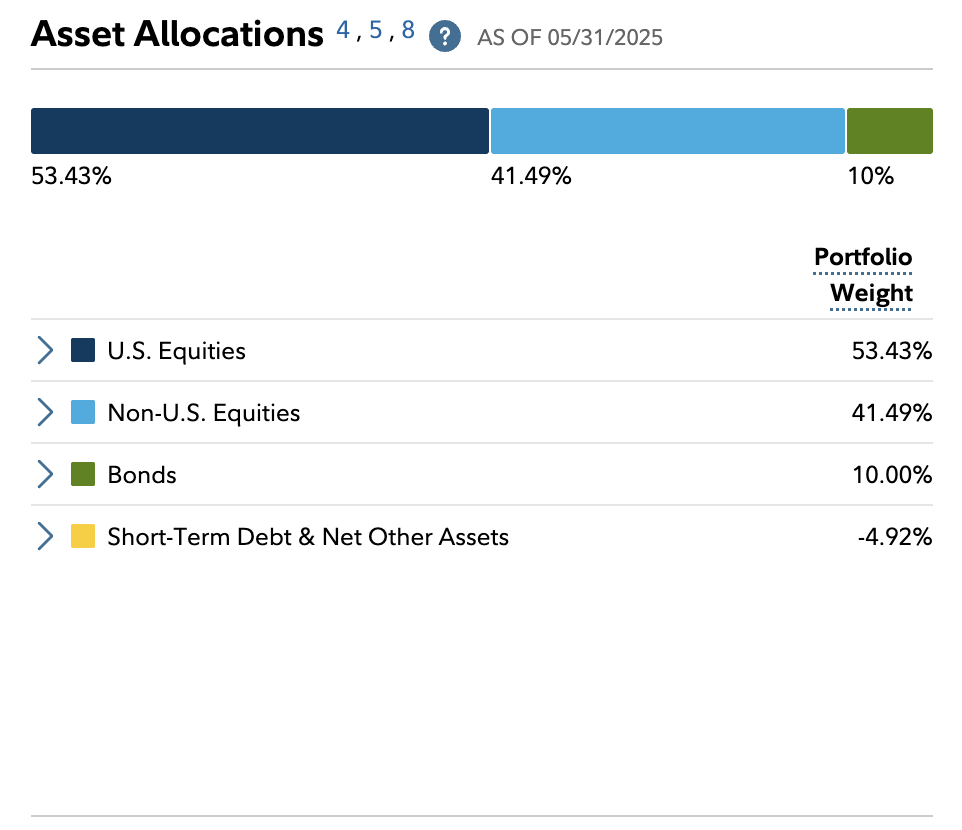Expand the Bonds row
Screen dimensions: 962x830
pyautogui.click(x=45, y=475)
